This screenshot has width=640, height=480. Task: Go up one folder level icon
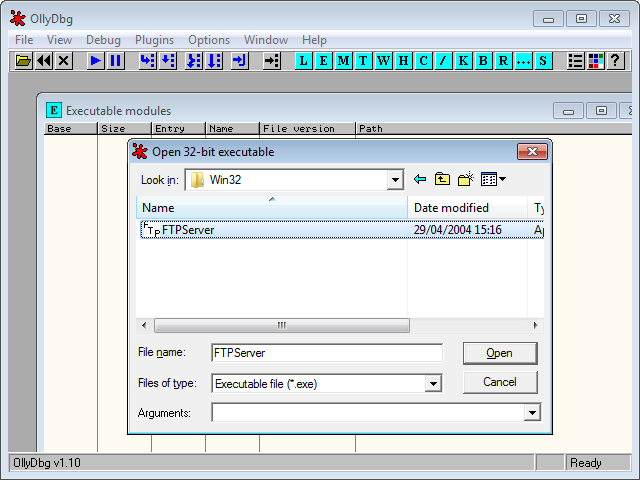click(442, 180)
